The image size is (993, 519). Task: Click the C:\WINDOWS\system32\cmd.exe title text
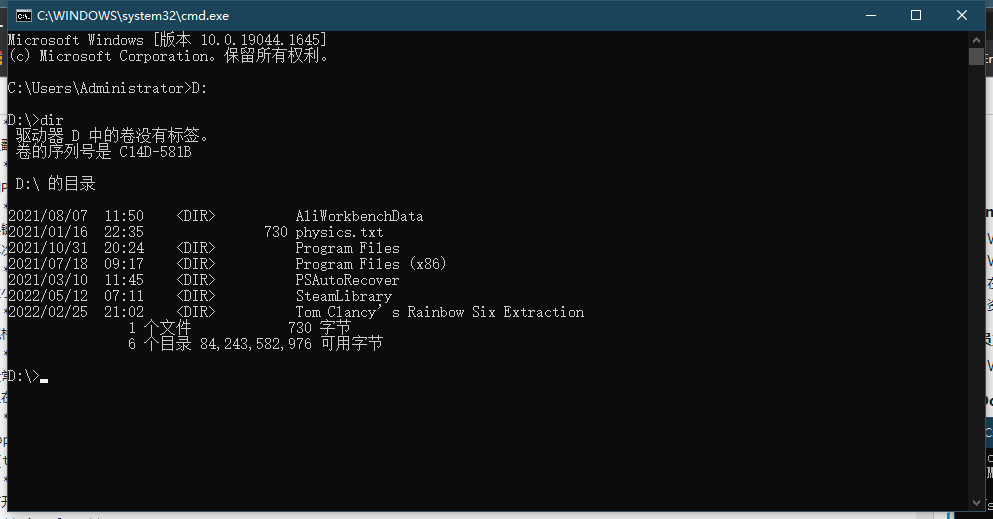click(133, 16)
